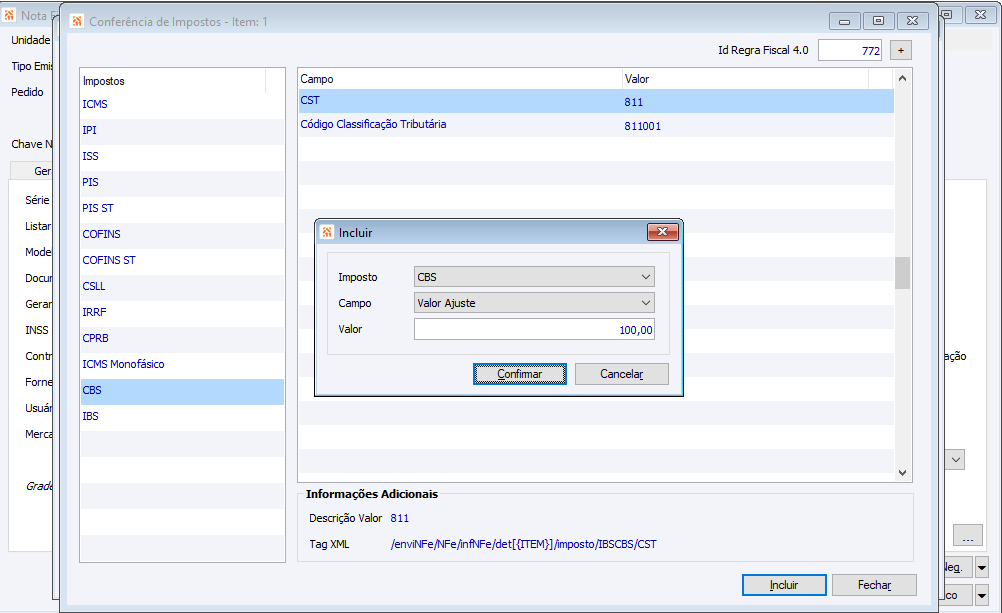Screen dimensions: 1002x613
Task: Click the Incluir button at bottom
Action: [784, 585]
